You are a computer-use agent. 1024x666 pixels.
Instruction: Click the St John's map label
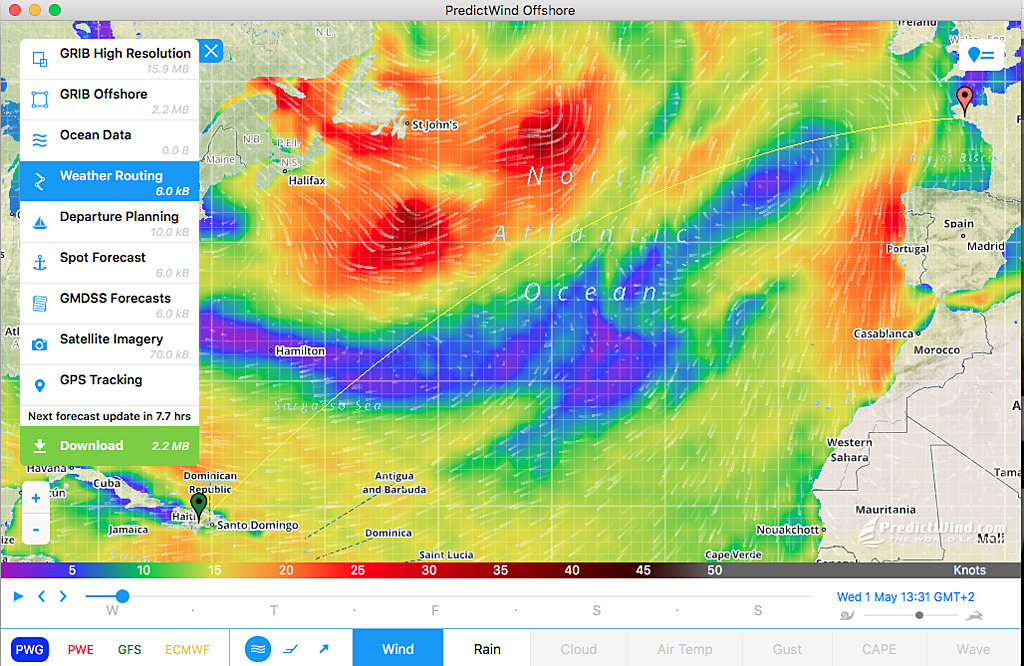click(435, 125)
